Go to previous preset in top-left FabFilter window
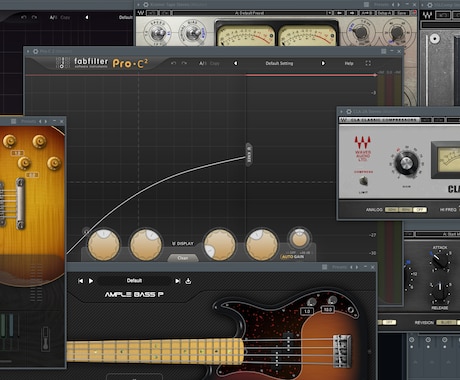The height and width of the screenshot is (380, 460). point(87,17)
